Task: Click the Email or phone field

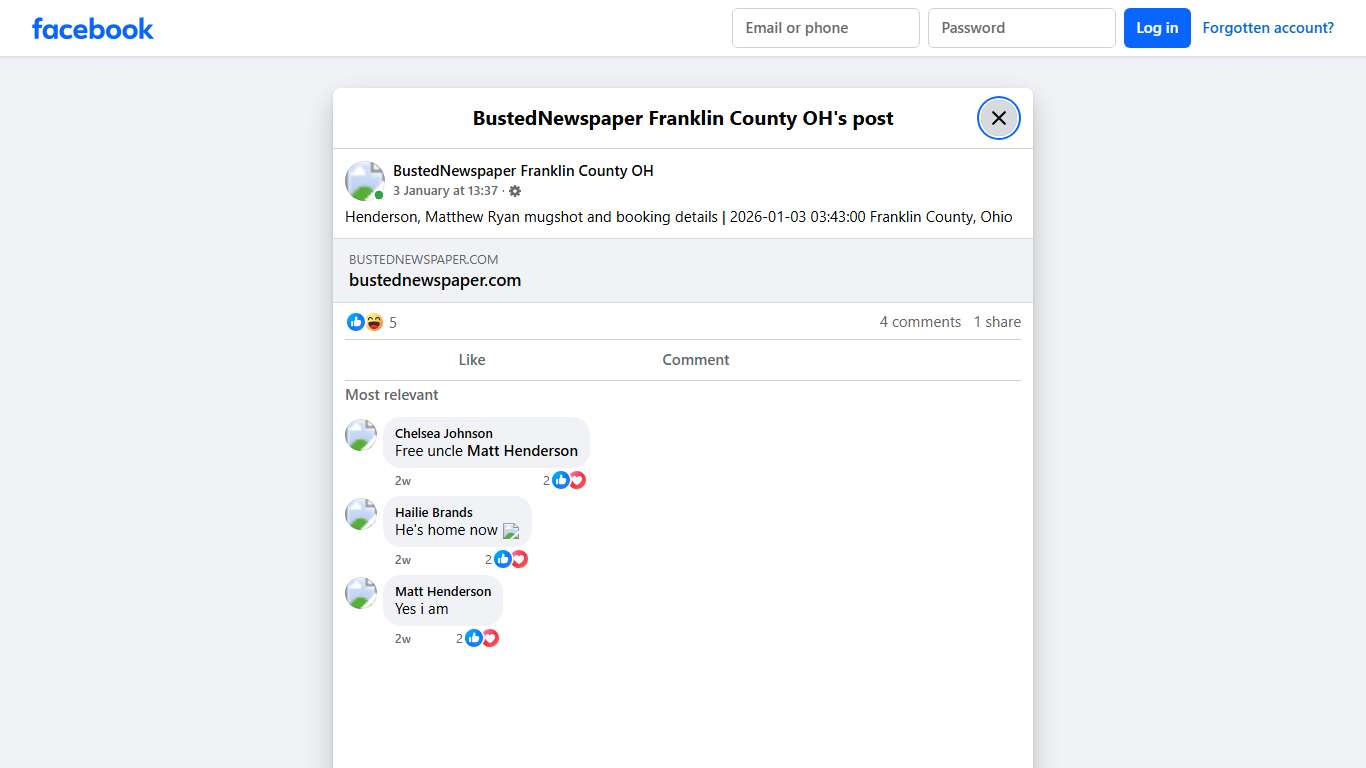Action: [825, 28]
